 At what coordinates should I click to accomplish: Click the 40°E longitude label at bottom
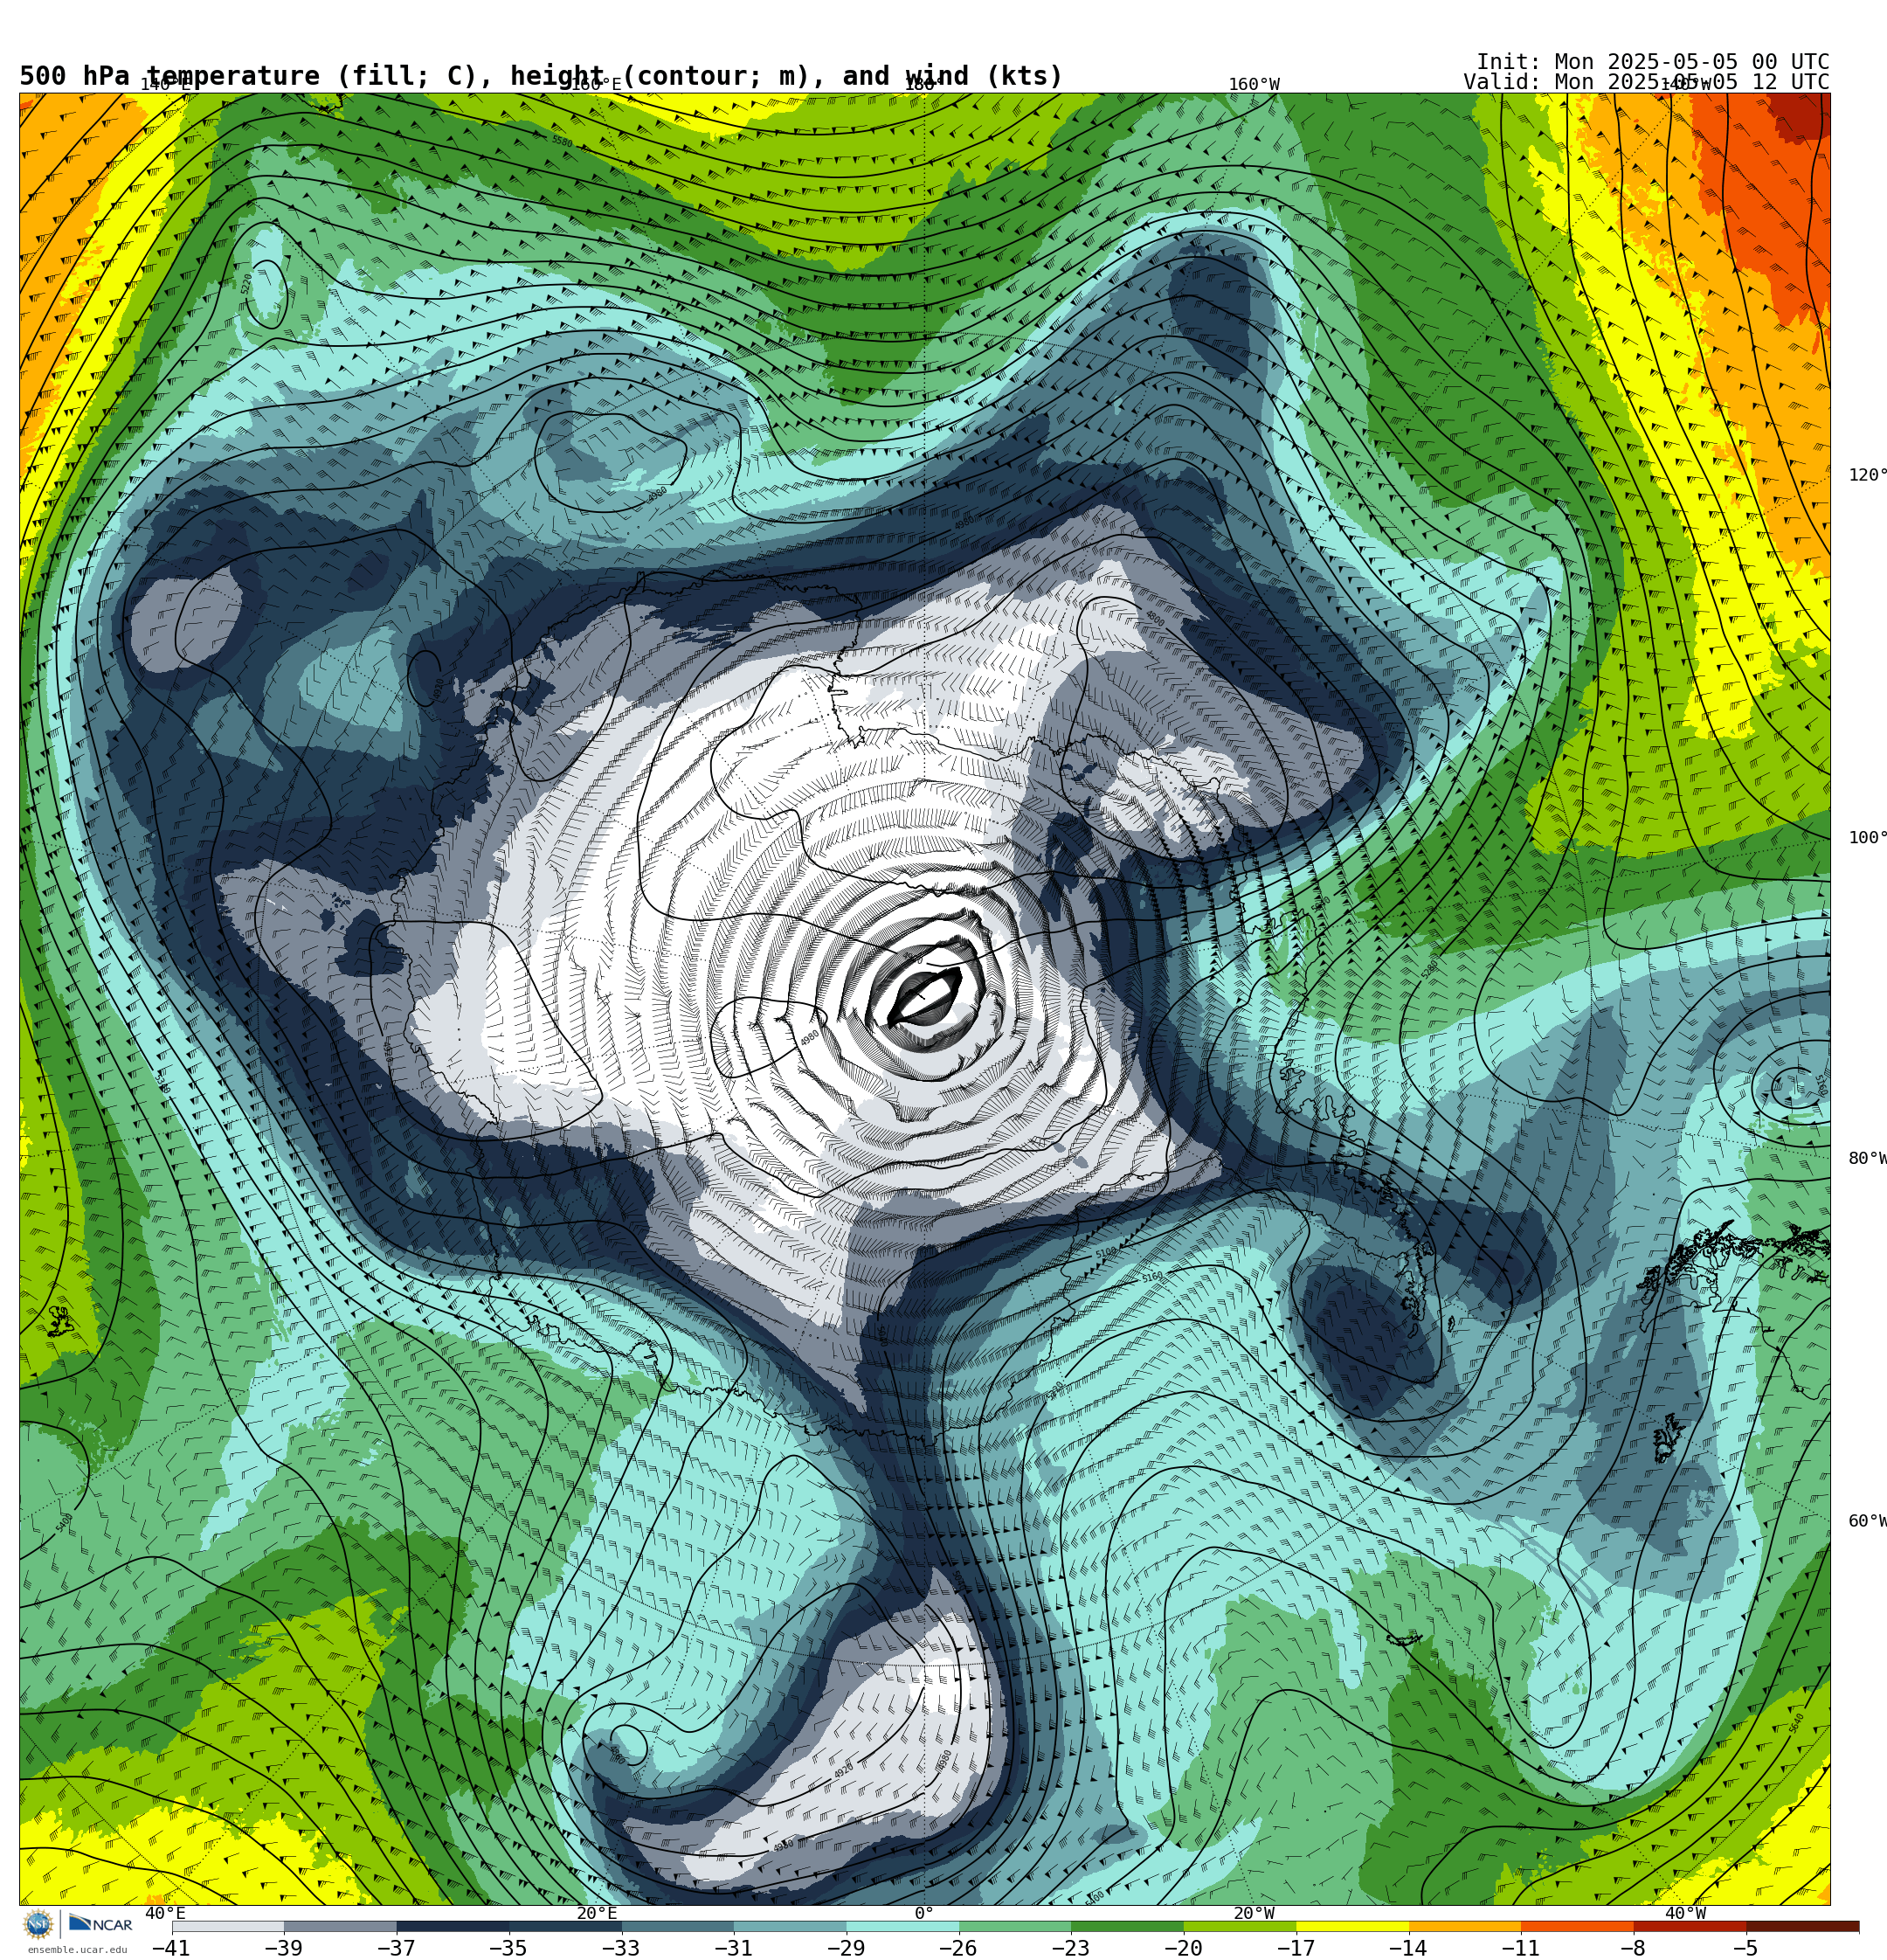pos(165,1914)
